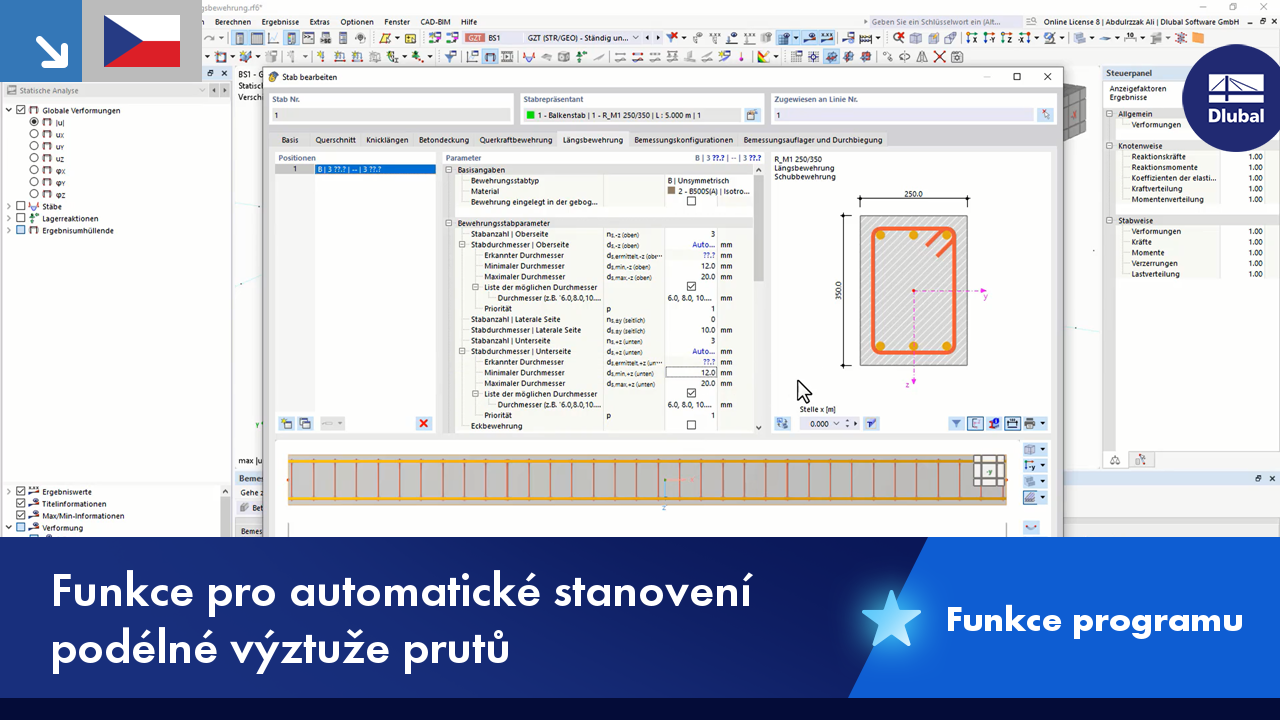The height and width of the screenshot is (720, 1280).
Task: Click the sync icon left of Stelle x field
Action: coord(782,424)
